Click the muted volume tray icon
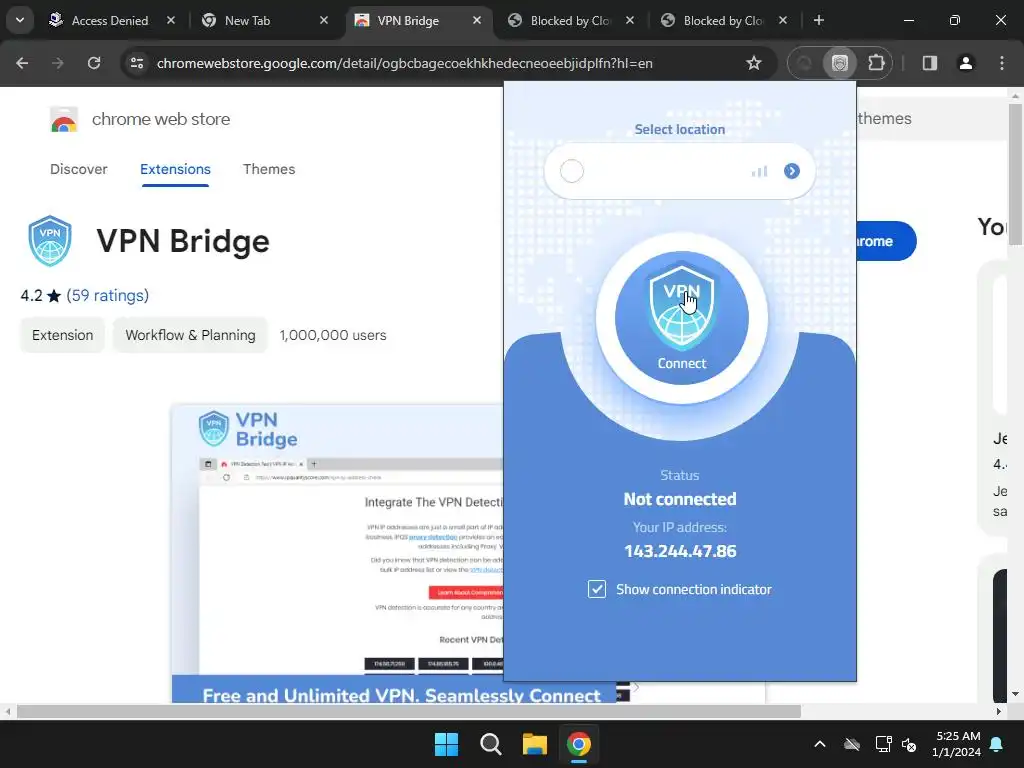 (908, 744)
